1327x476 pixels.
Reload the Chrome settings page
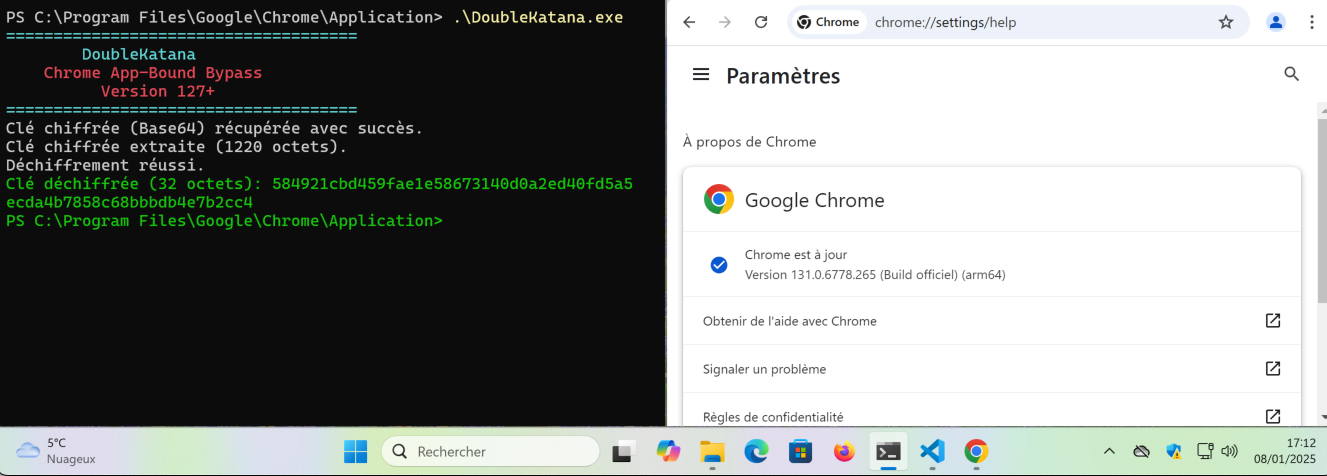[761, 22]
